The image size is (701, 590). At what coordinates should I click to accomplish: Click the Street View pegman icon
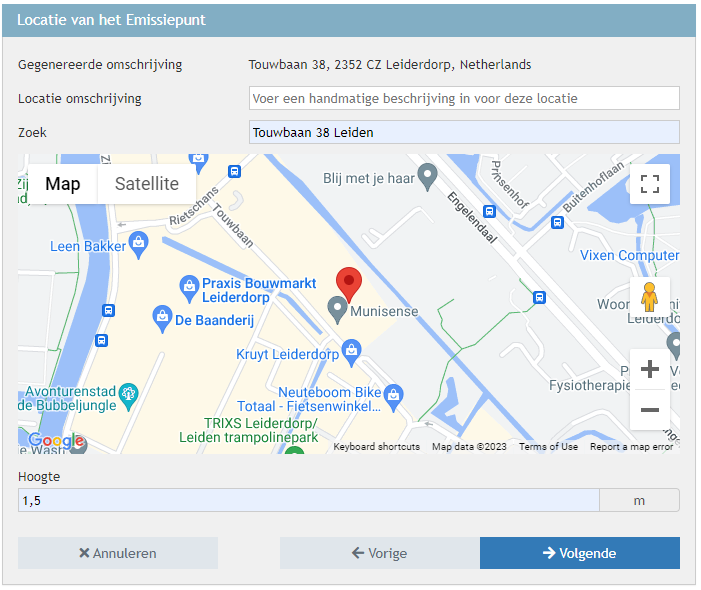point(649,297)
